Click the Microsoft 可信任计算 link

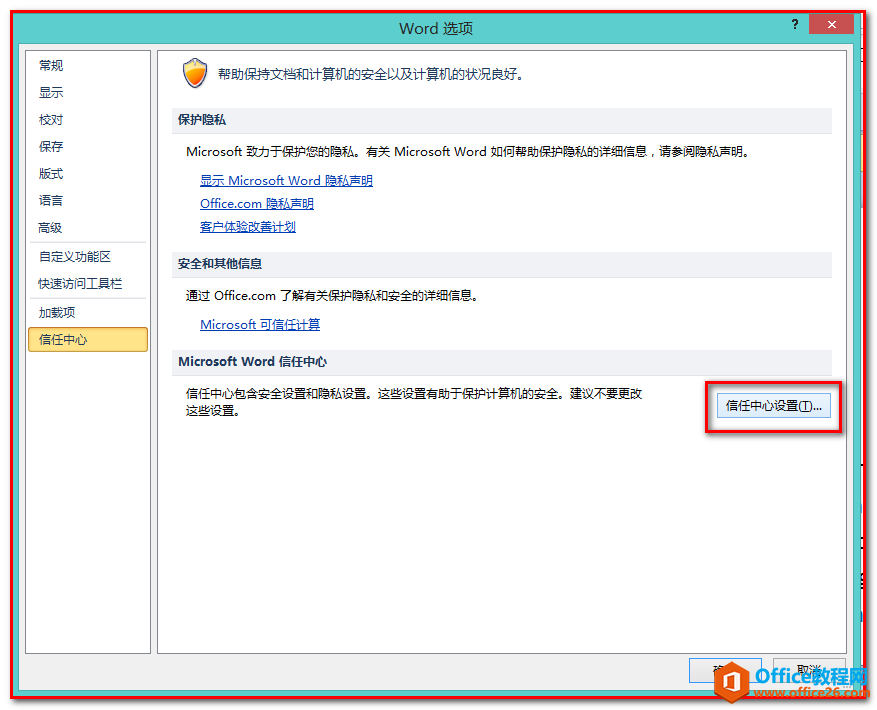260,325
